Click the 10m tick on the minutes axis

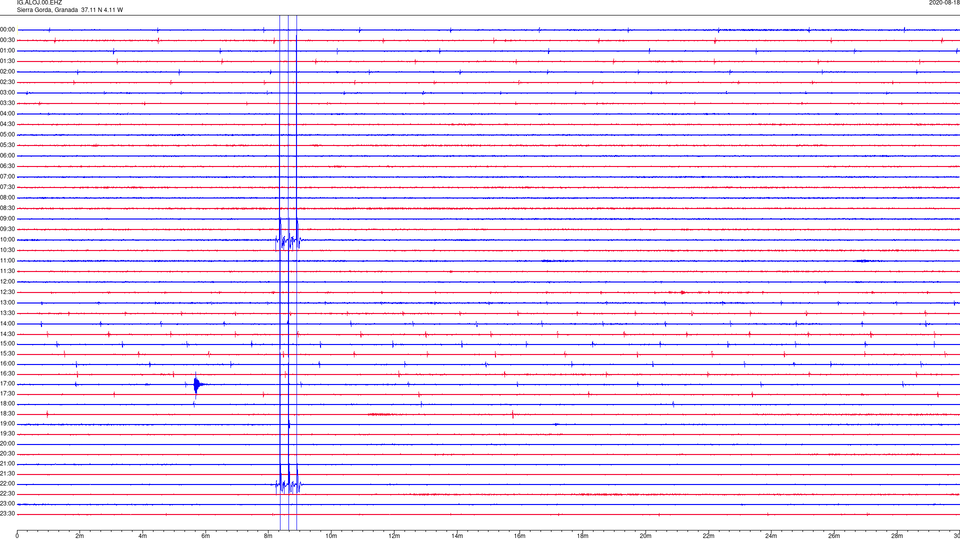[331, 536]
